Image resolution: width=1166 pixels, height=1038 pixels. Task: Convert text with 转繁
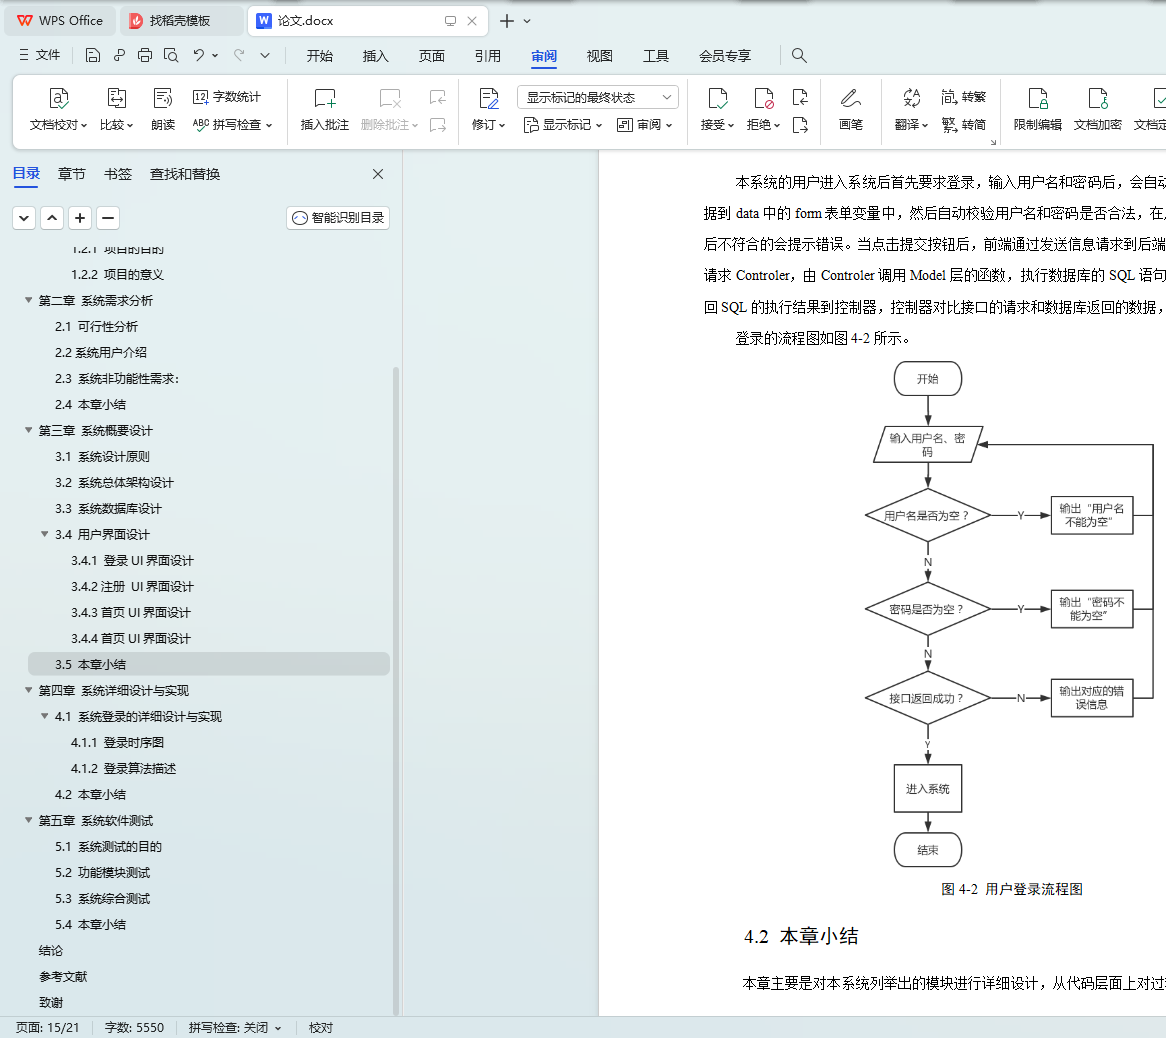[963, 97]
